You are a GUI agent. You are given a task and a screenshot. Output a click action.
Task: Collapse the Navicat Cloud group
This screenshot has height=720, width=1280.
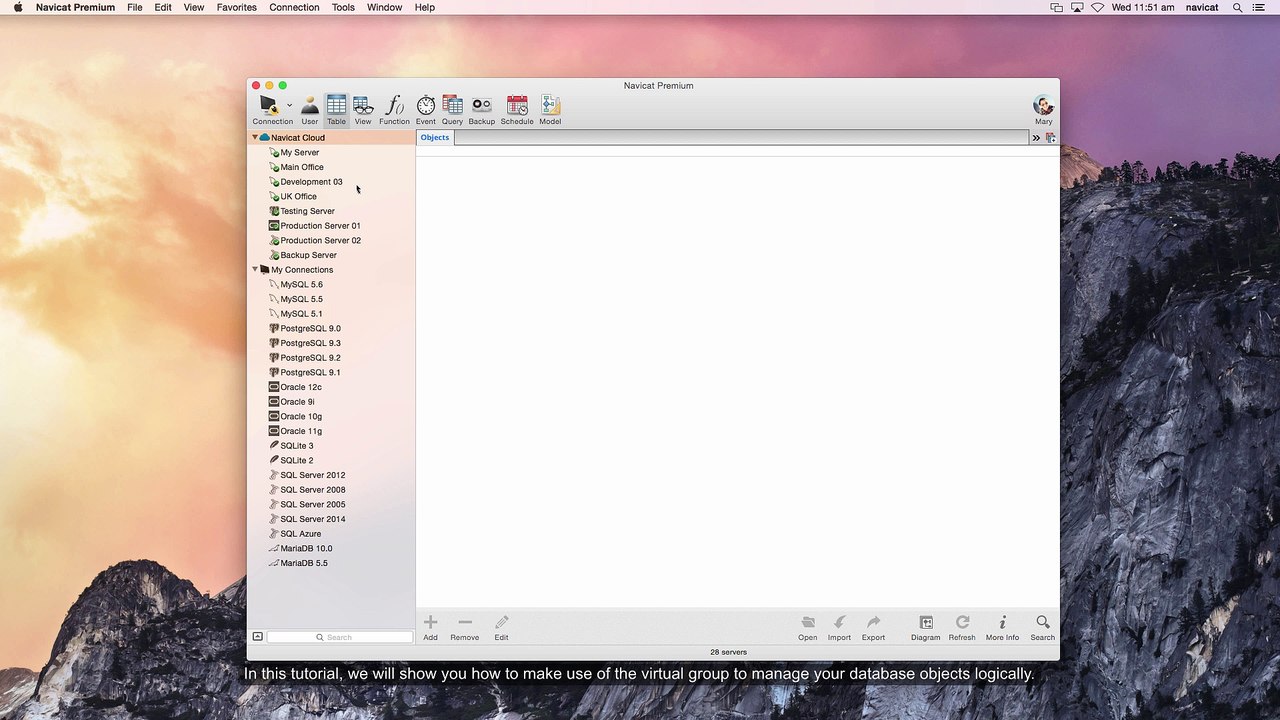[x=254, y=137]
